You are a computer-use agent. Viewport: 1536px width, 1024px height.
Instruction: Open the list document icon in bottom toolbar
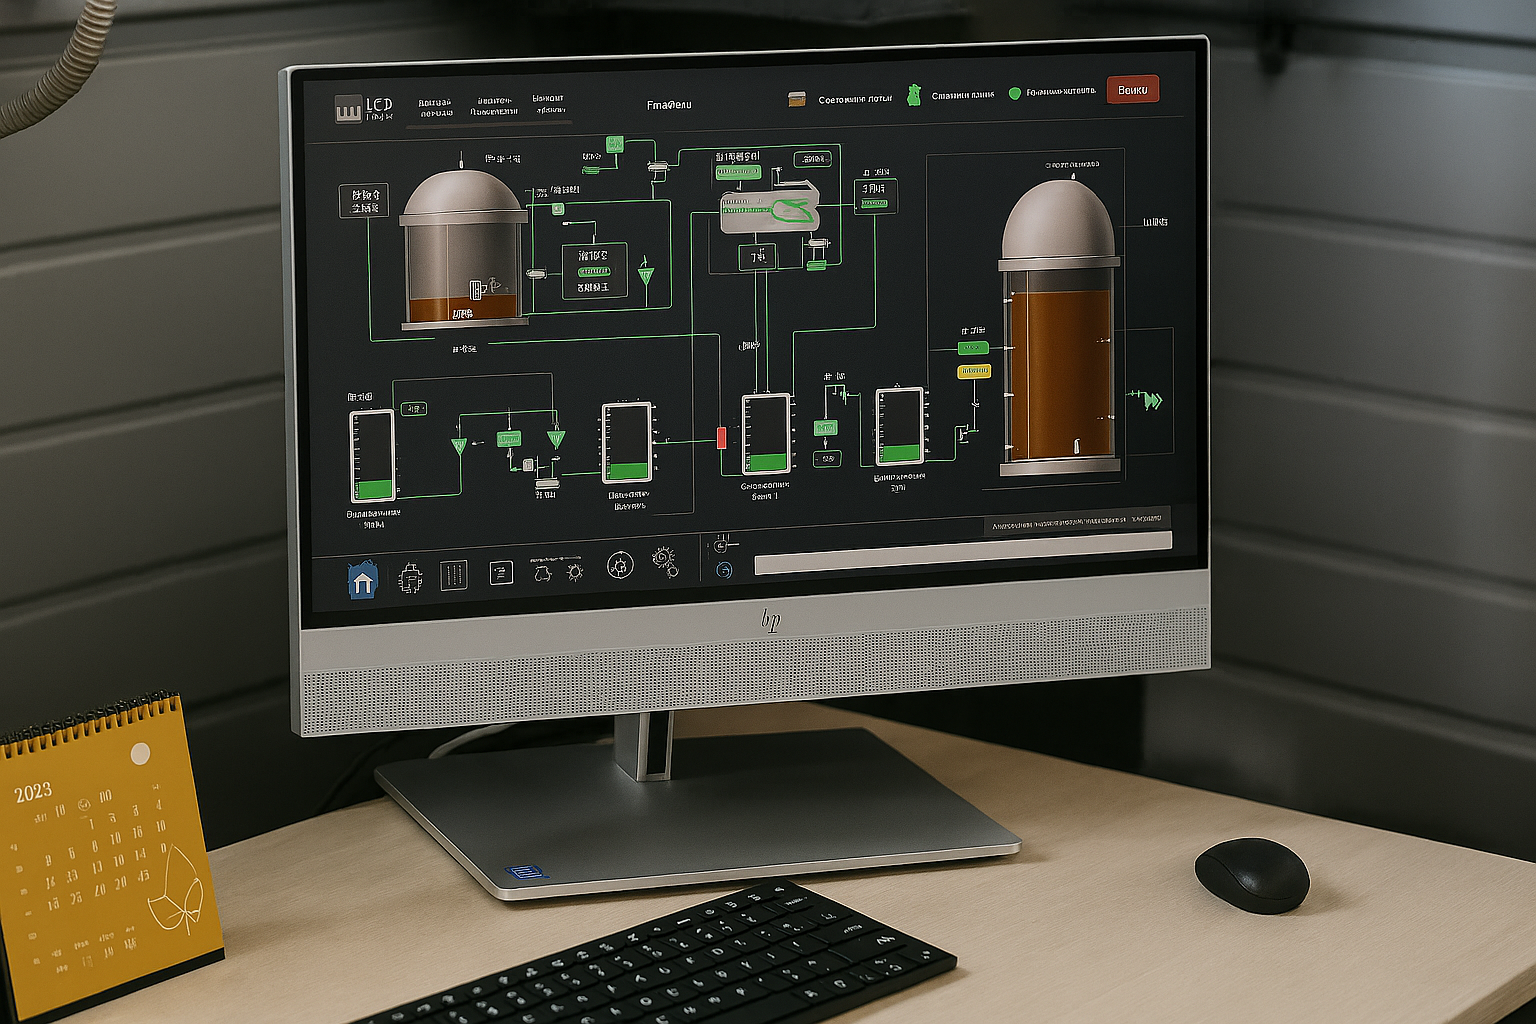click(500, 572)
